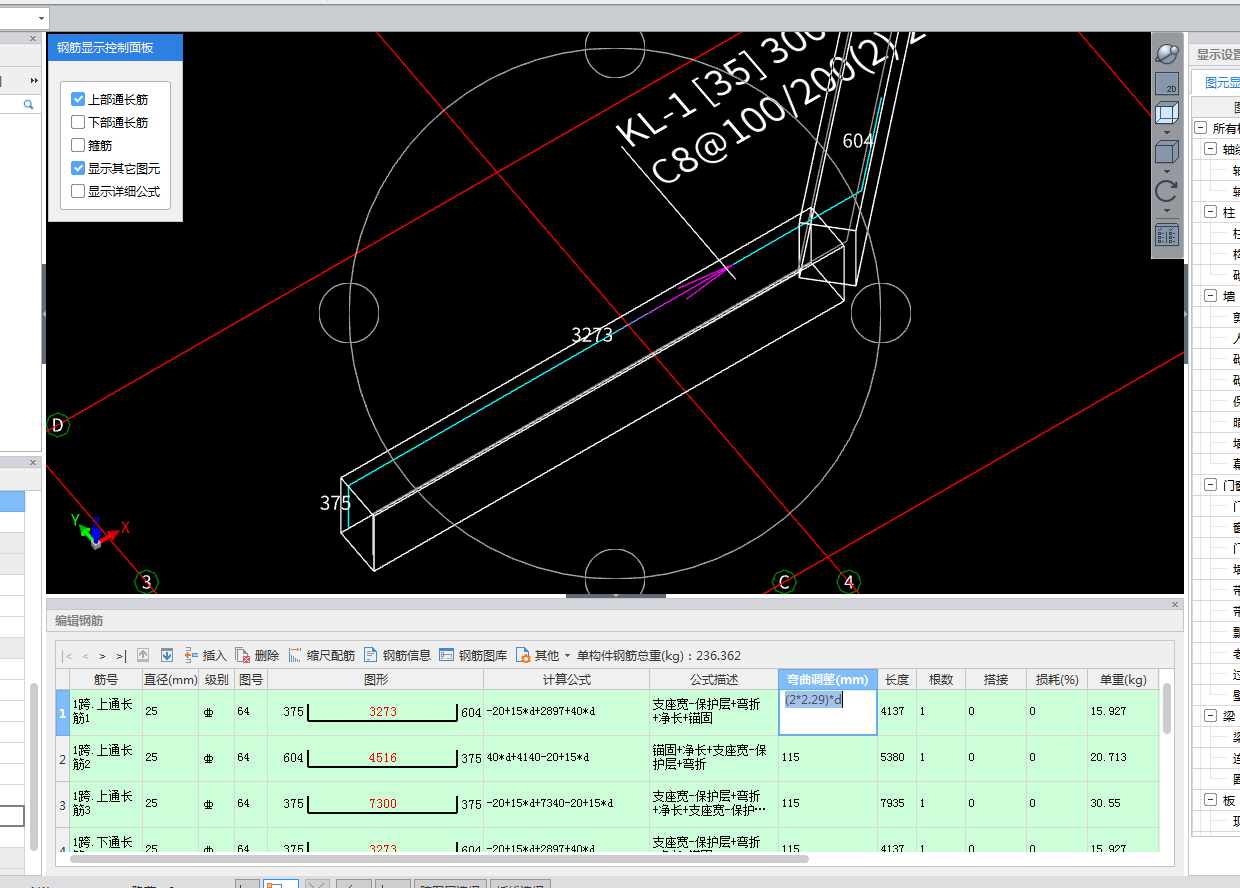Select the wireframe cube view icon
Viewport: 1240px width, 888px height.
coord(1166,113)
